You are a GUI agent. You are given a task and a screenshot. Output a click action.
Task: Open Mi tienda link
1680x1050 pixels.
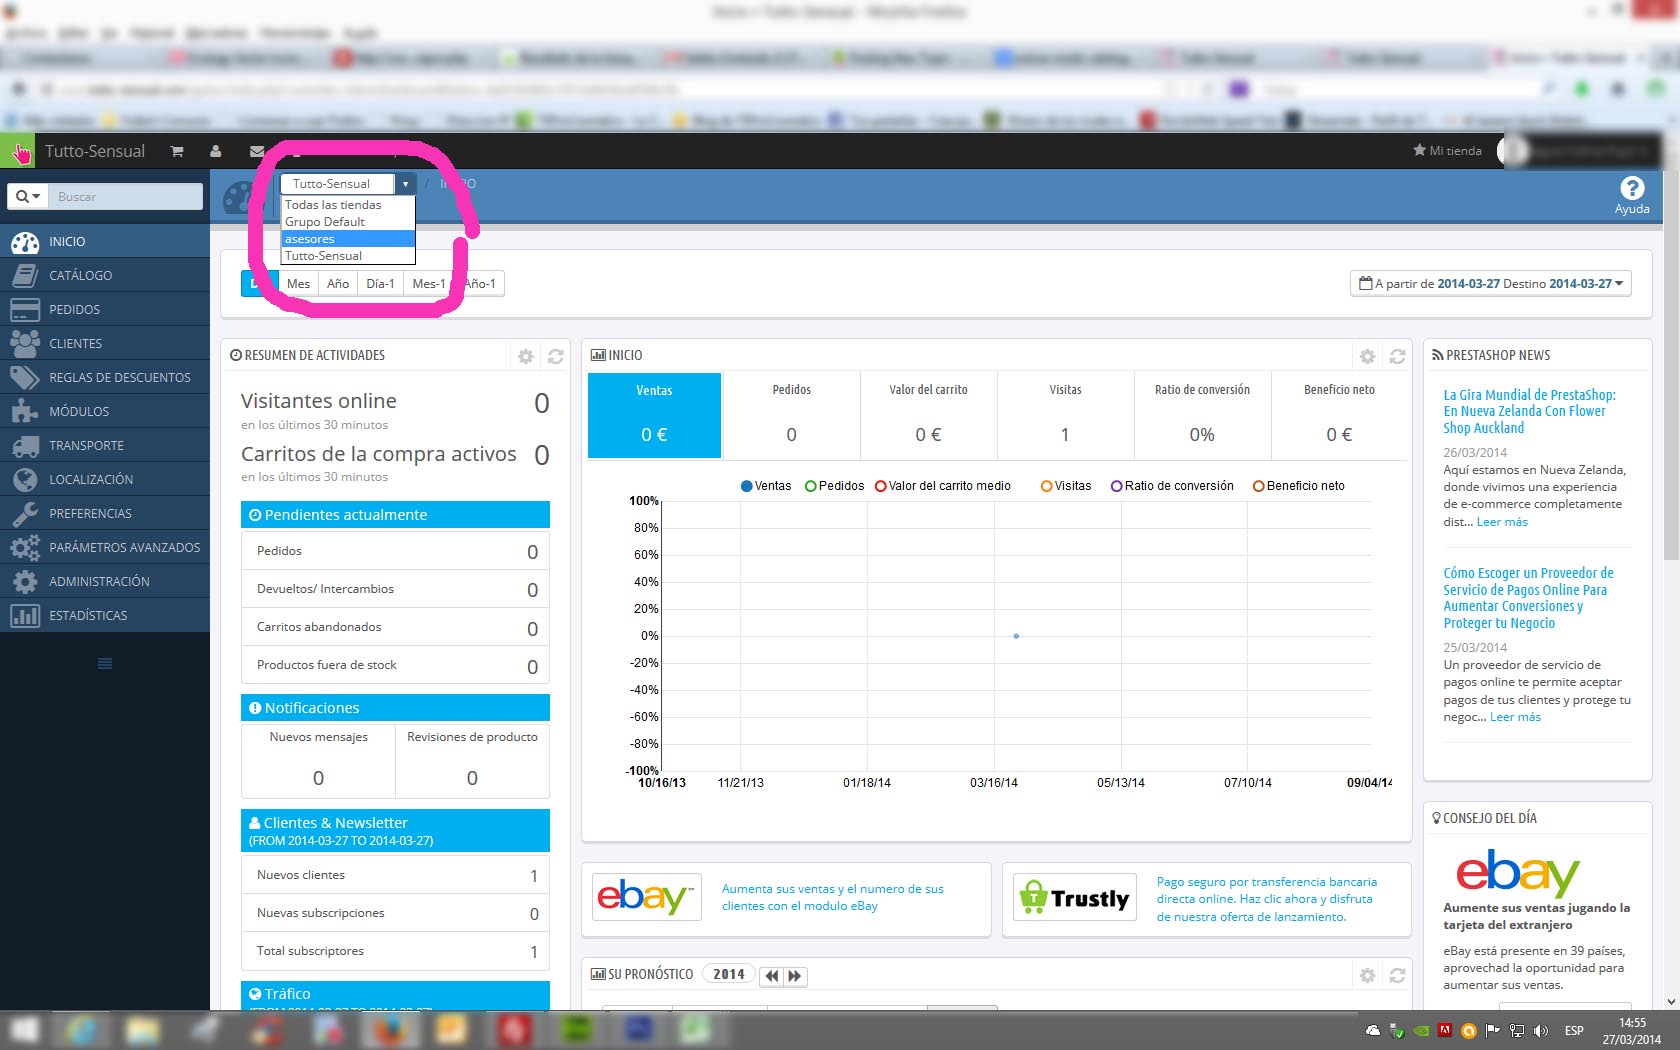(x=1447, y=151)
